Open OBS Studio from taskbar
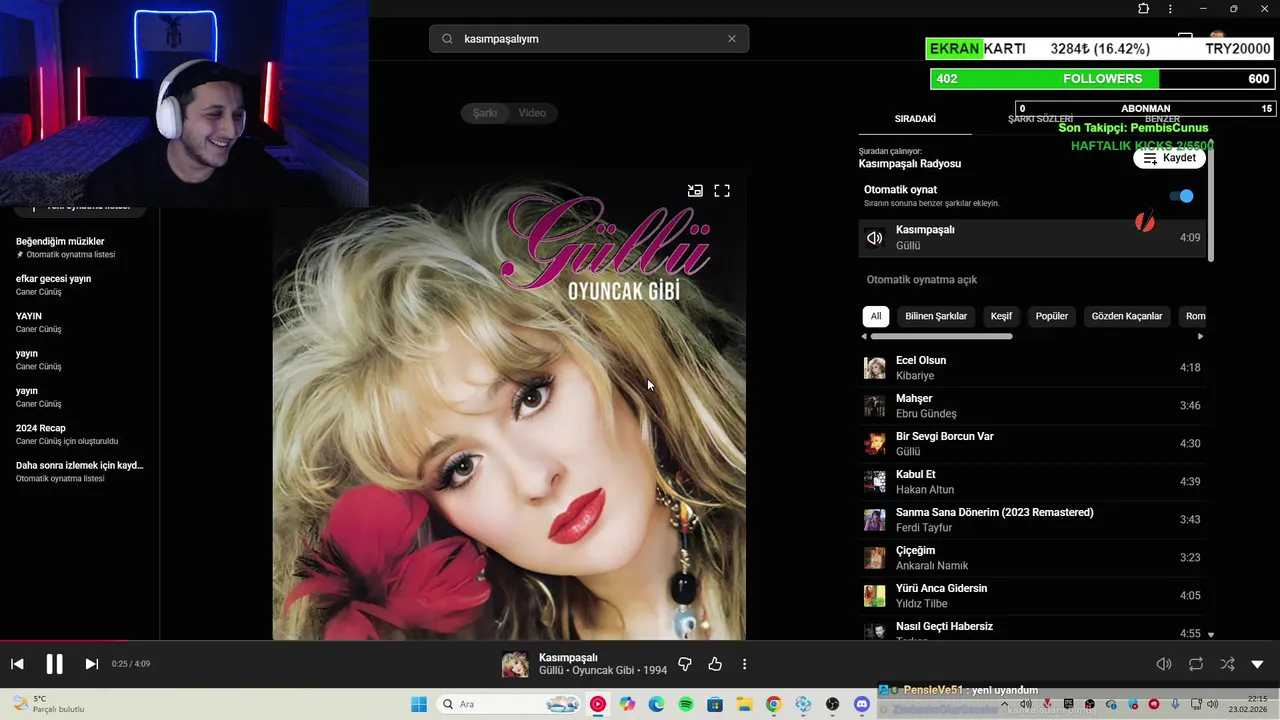 [833, 705]
